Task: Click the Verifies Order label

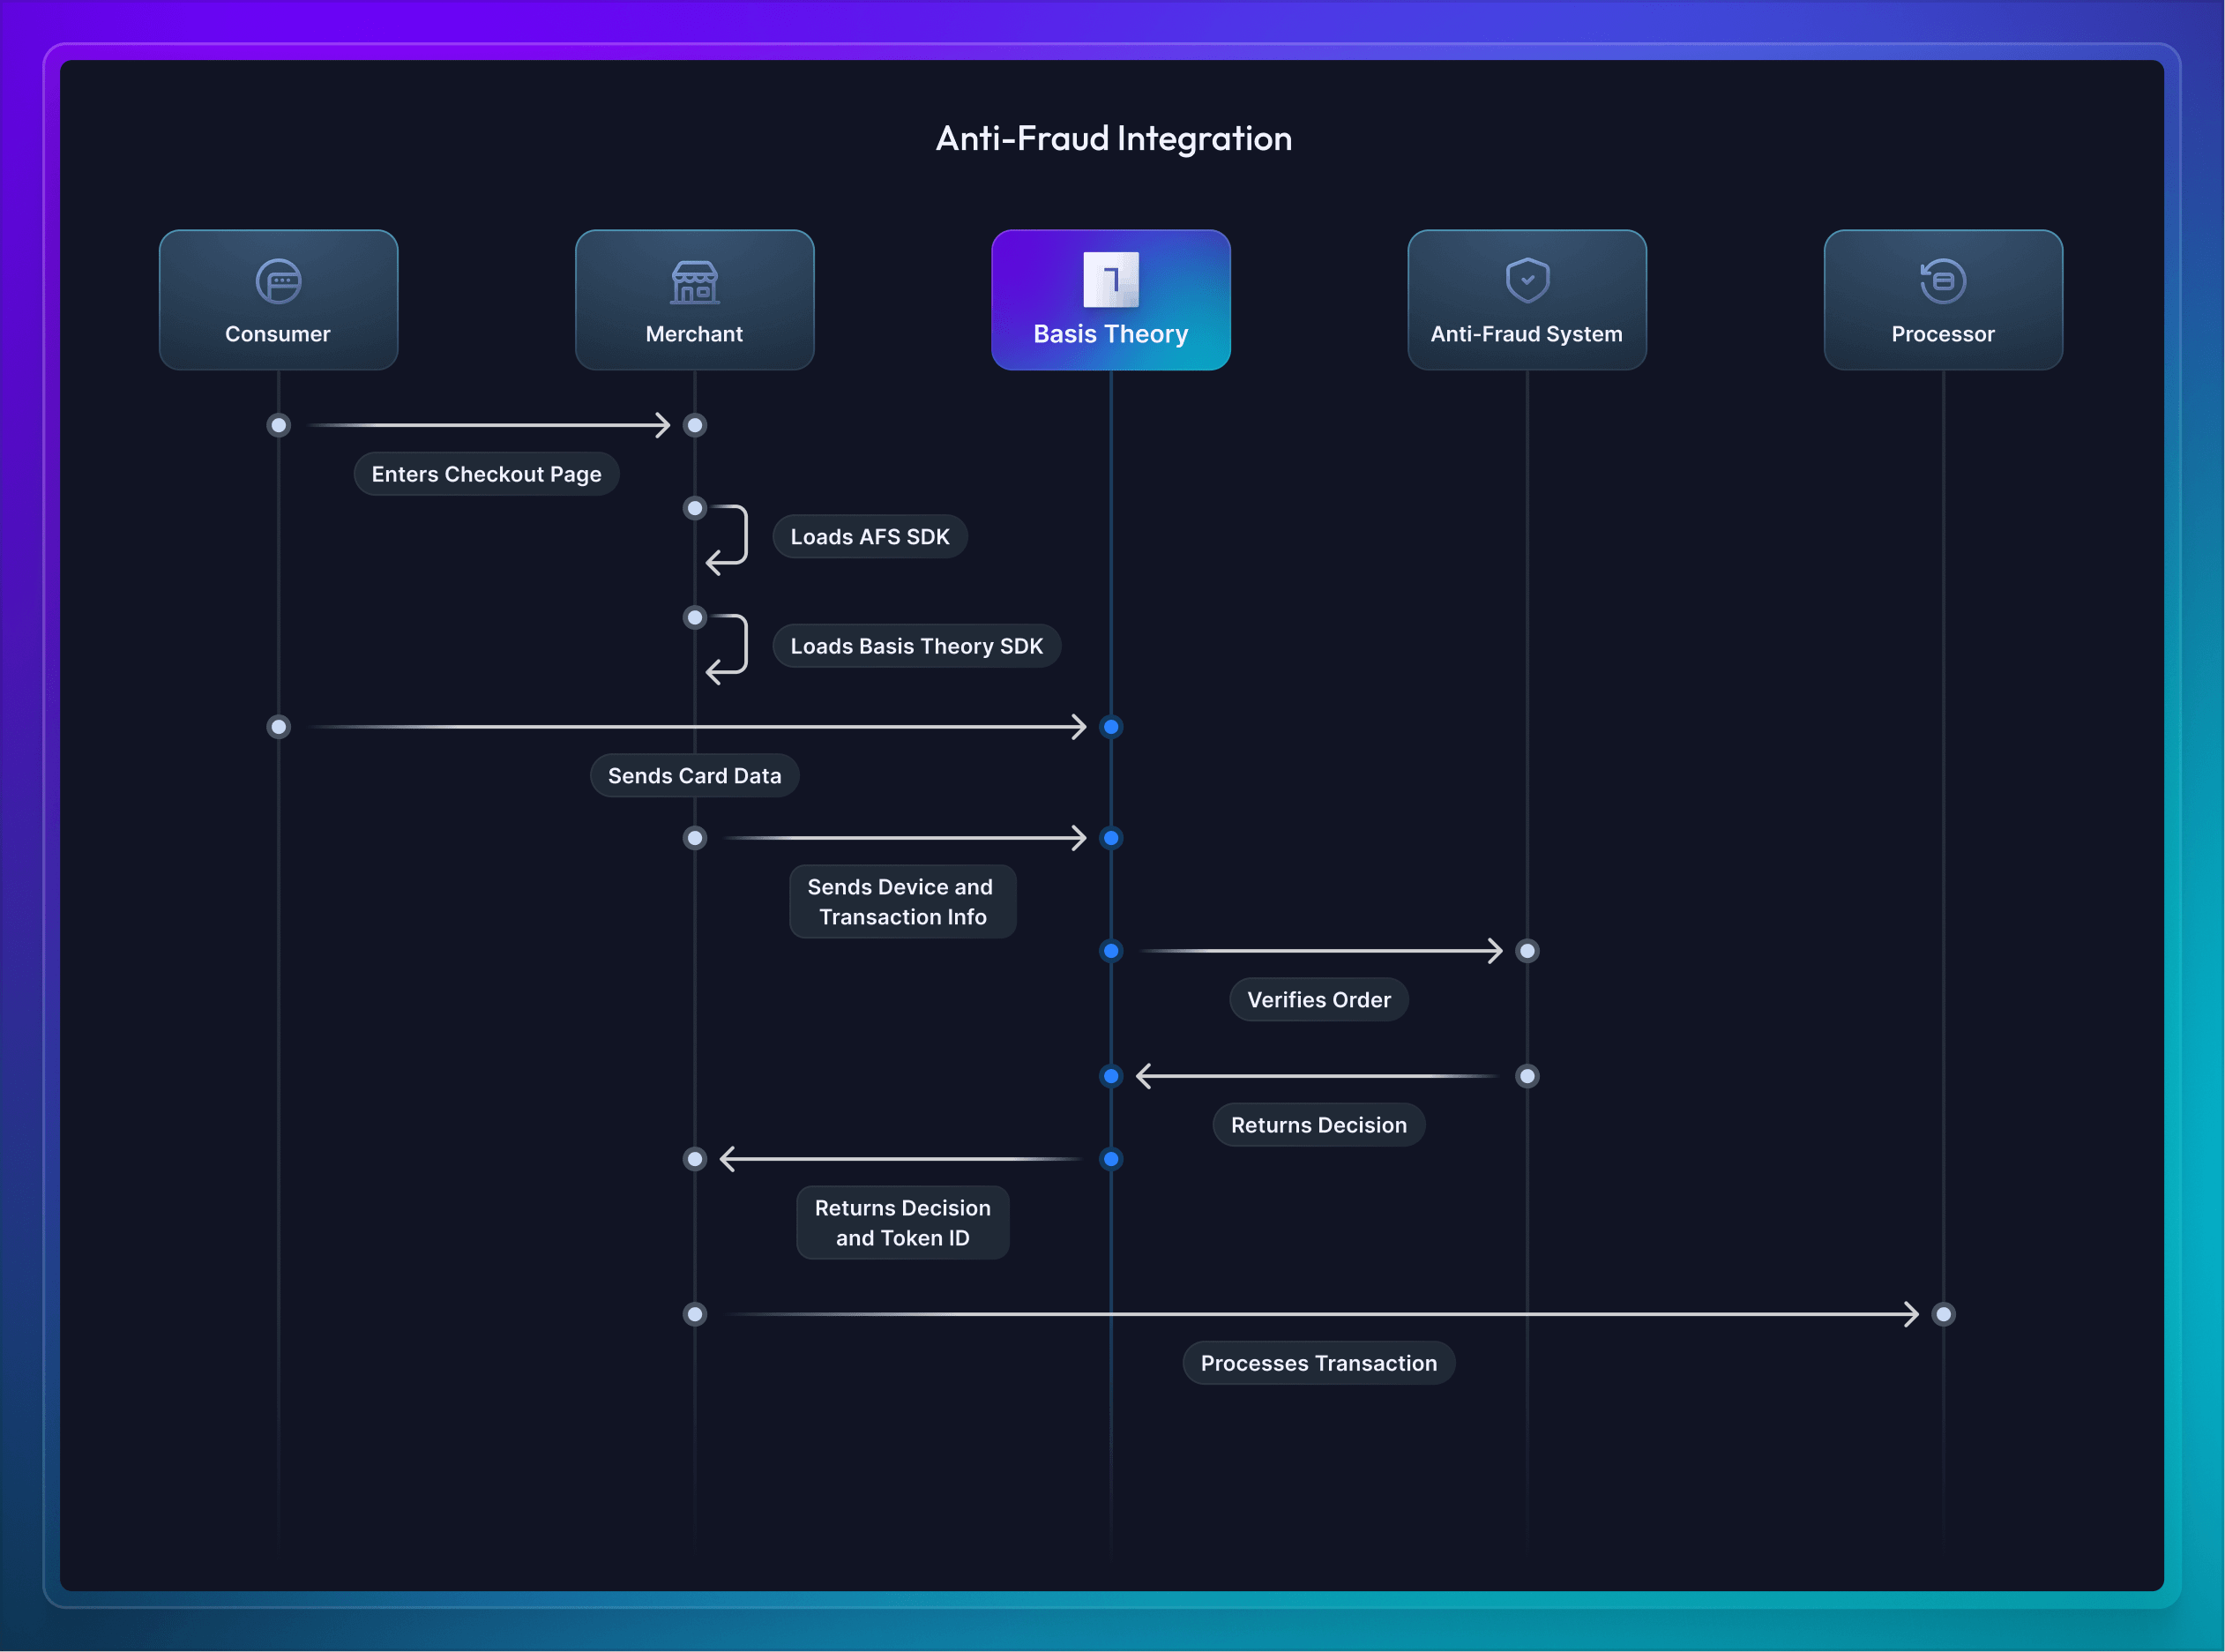Action: point(1318,1000)
